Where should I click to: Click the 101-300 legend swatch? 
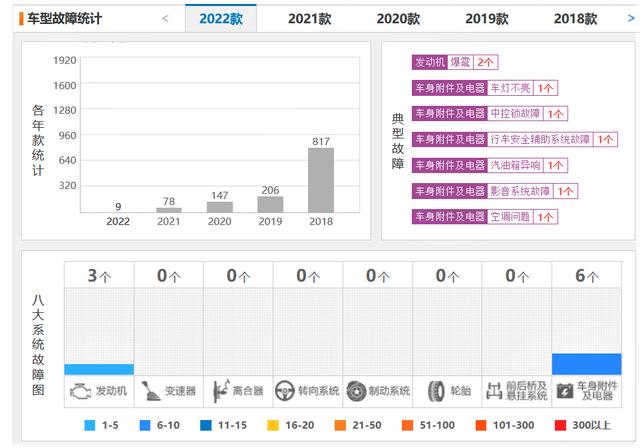click(x=481, y=425)
